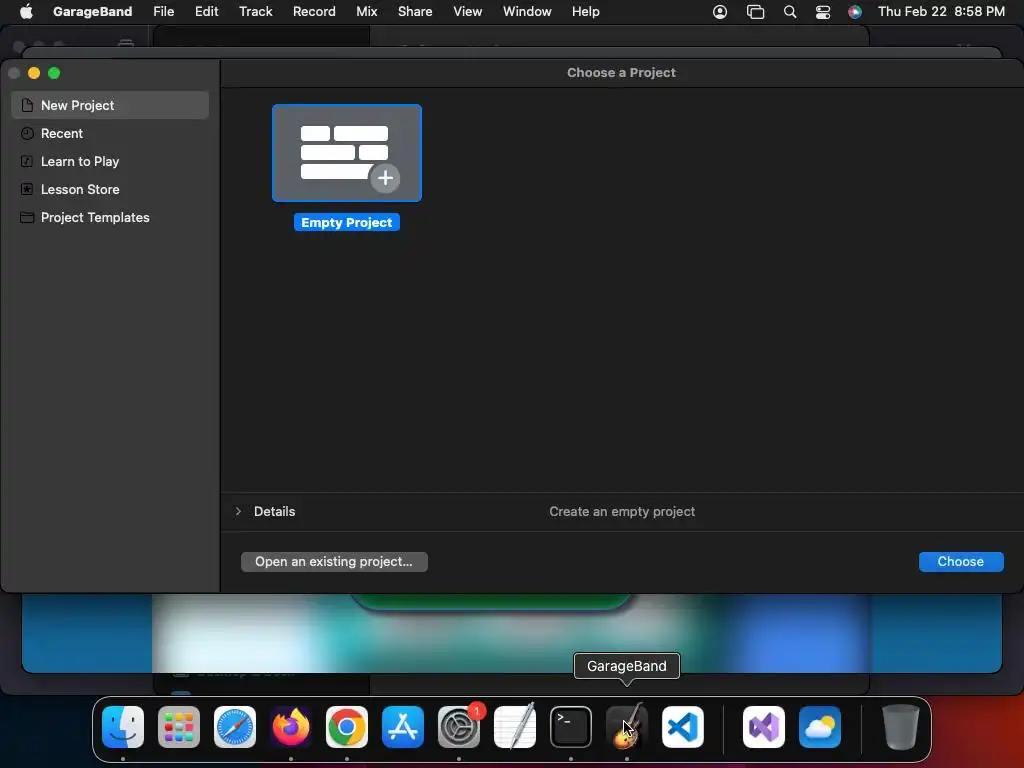Click the GarageBand icon in the Dock
1024x768 pixels.
click(x=627, y=727)
